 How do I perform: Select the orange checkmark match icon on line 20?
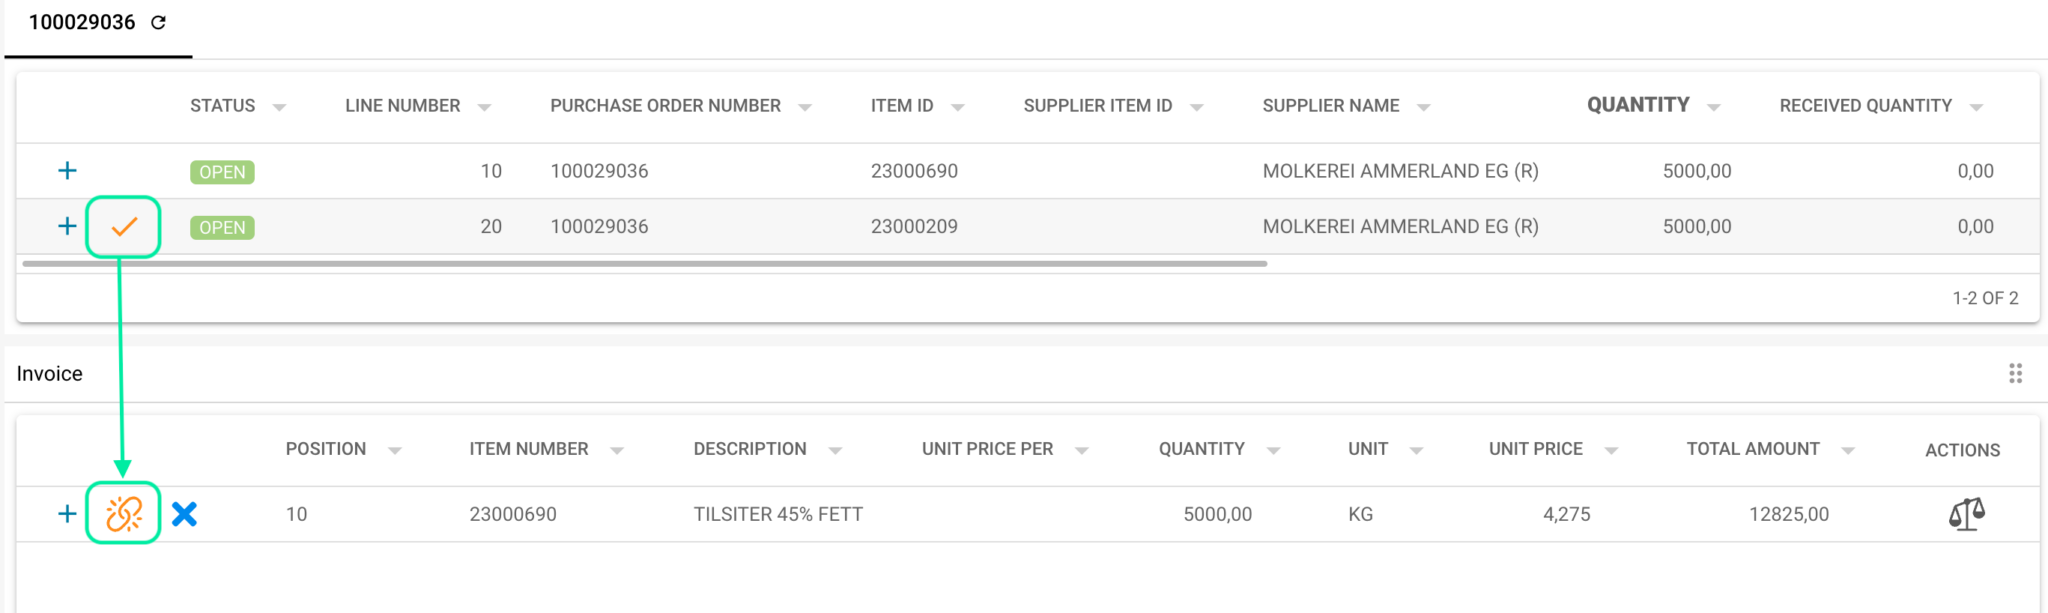click(x=123, y=227)
